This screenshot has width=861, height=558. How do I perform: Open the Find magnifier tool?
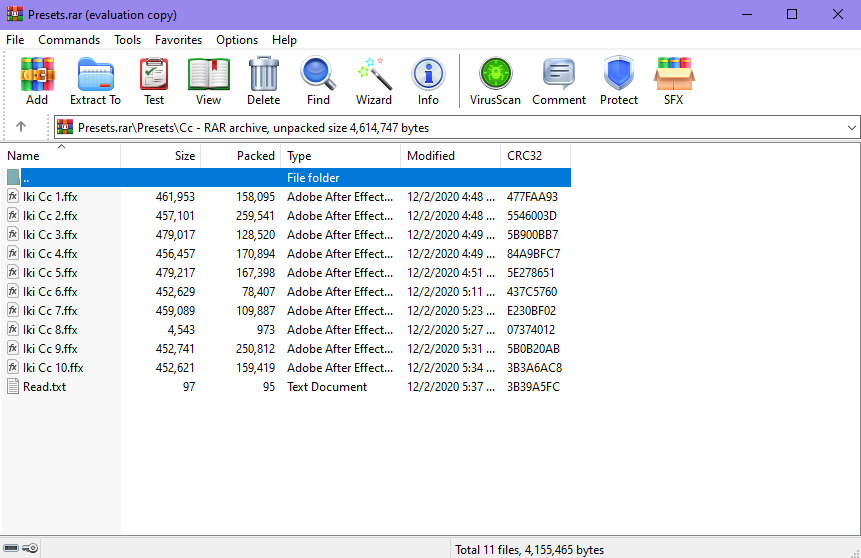coord(318,81)
